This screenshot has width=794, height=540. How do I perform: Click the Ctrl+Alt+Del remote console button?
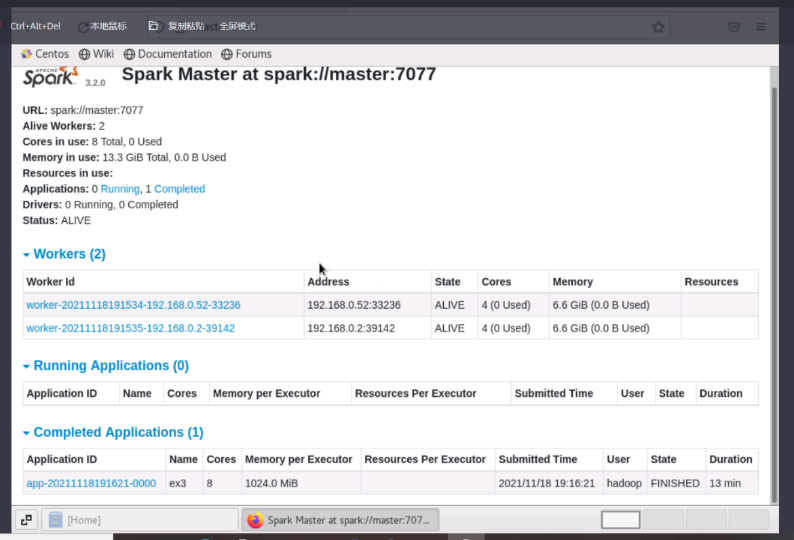(x=35, y=26)
